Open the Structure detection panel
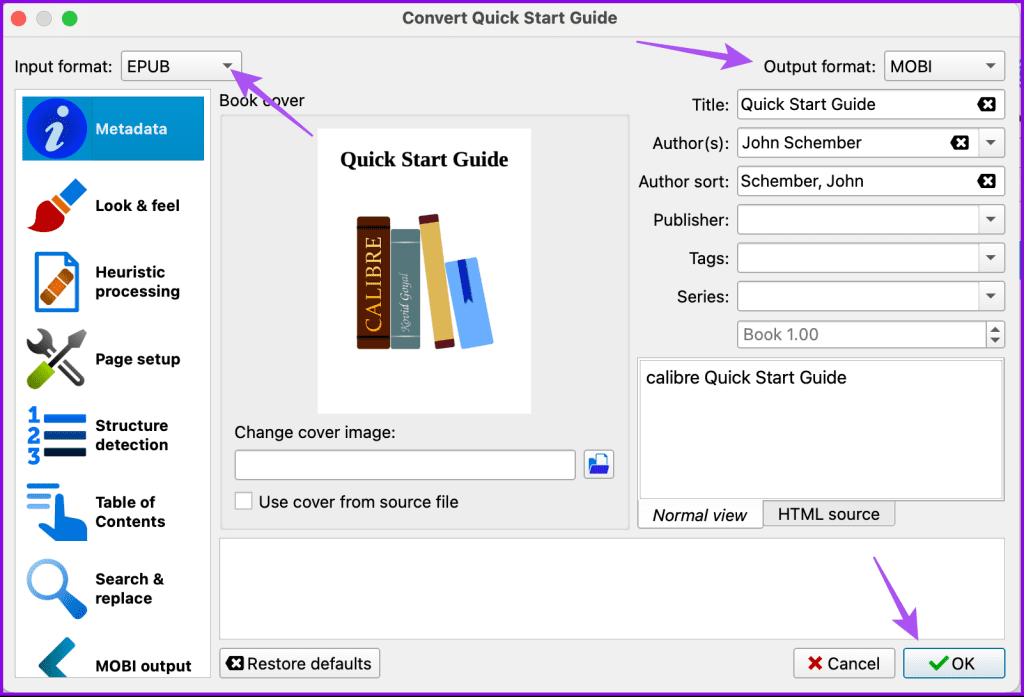The height and width of the screenshot is (697, 1024). coord(112,435)
